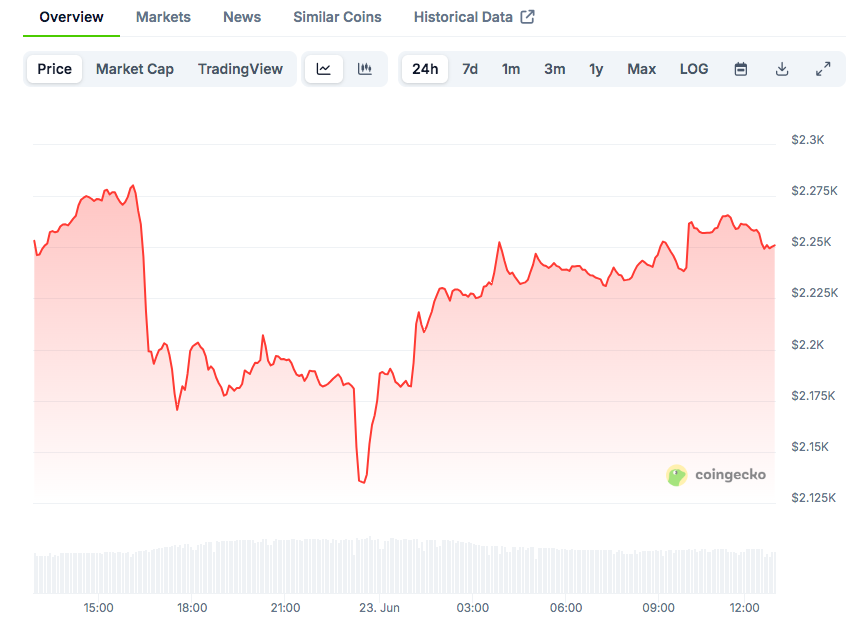This screenshot has width=853, height=621.
Task: Select the 1y time range
Action: pyautogui.click(x=596, y=69)
